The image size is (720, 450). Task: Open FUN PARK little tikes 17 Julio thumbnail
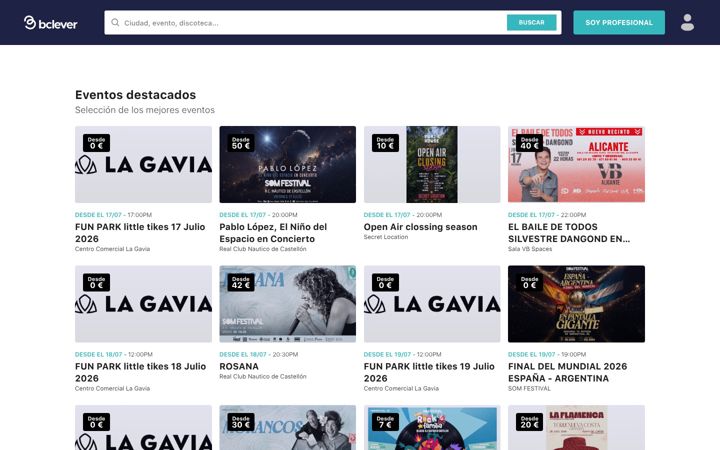[x=143, y=164]
